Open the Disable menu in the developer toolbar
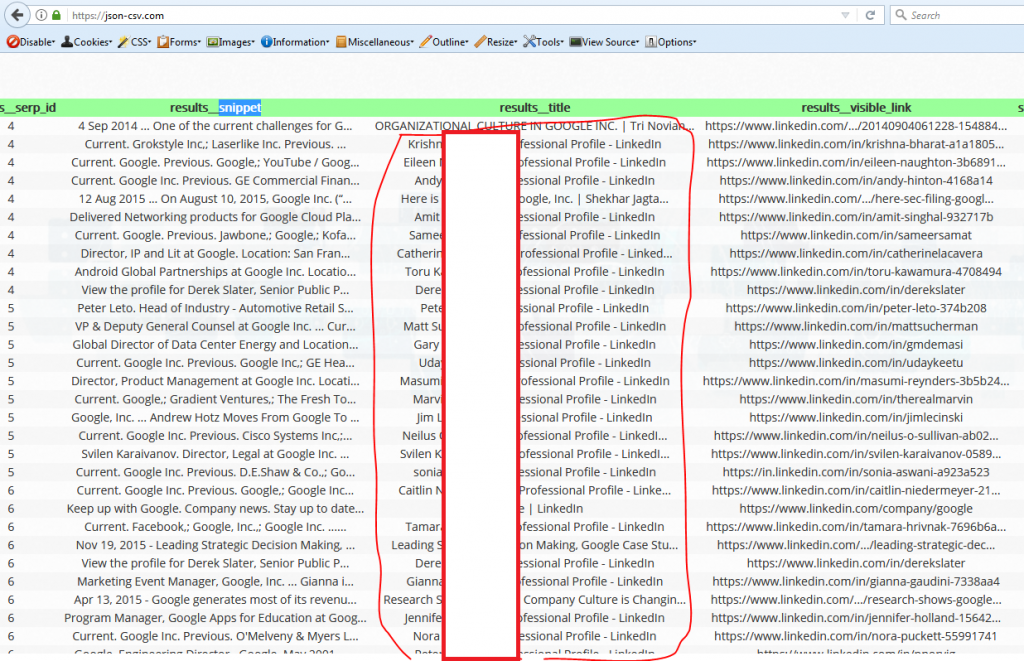Image resolution: width=1024 pixels, height=661 pixels. (x=31, y=42)
